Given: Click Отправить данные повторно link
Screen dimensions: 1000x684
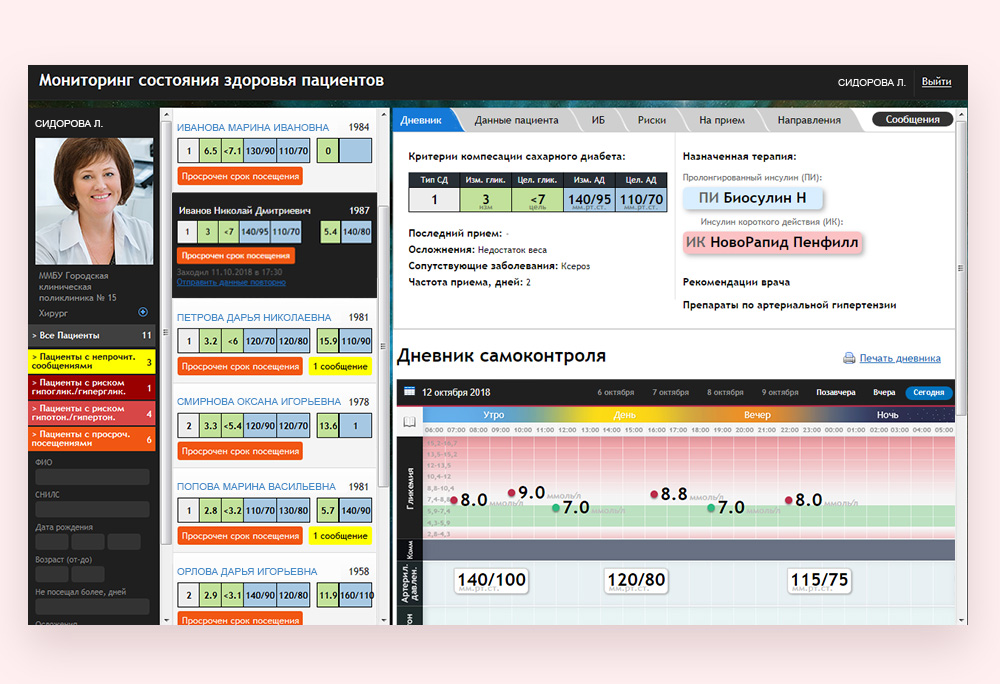Looking at the screenshot, I should (x=231, y=282).
